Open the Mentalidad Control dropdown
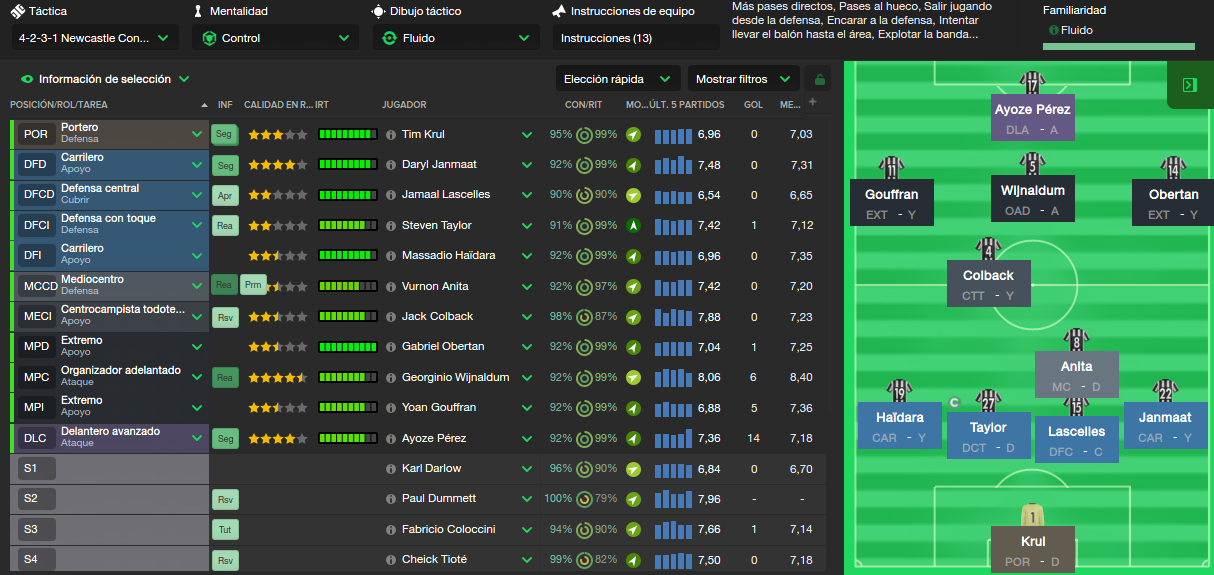The height and width of the screenshot is (575, 1214). 276,38
